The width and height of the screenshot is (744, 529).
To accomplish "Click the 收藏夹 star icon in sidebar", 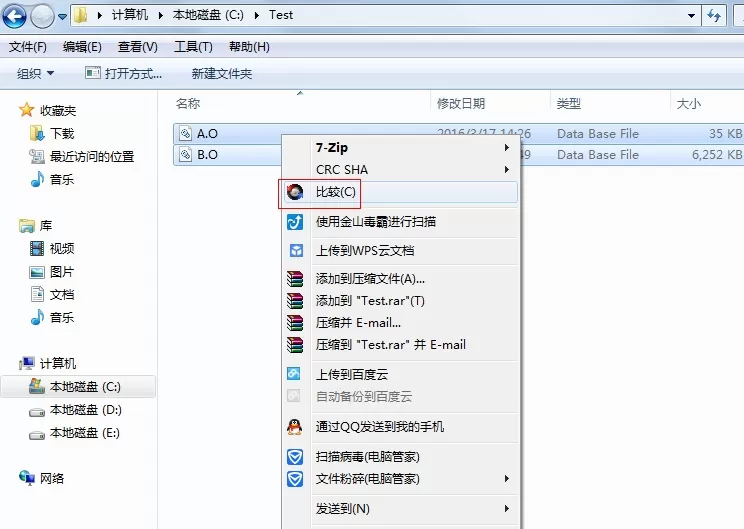I will click(27, 110).
